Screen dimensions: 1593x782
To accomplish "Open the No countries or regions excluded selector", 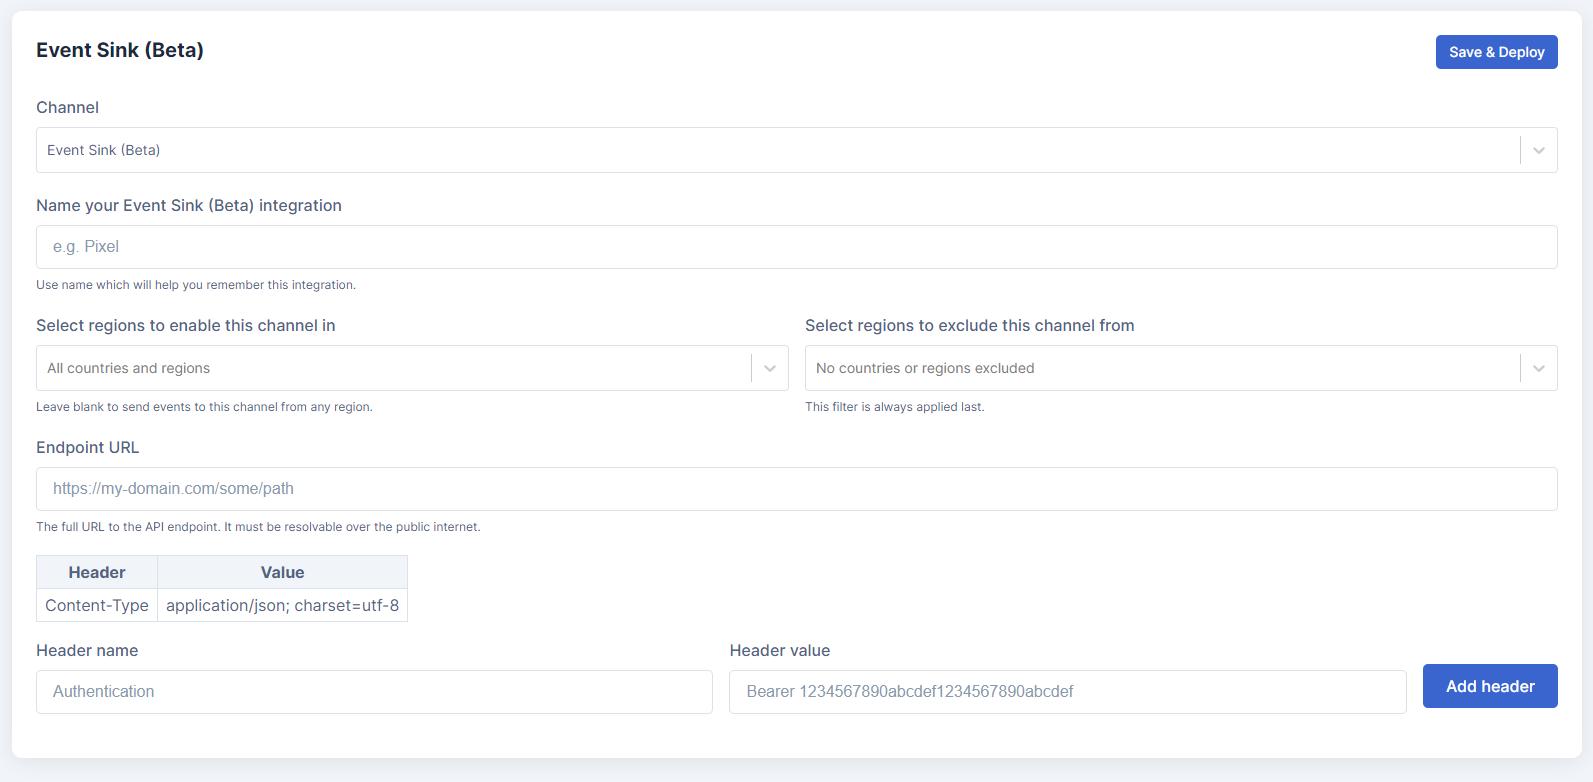I will [1181, 368].
